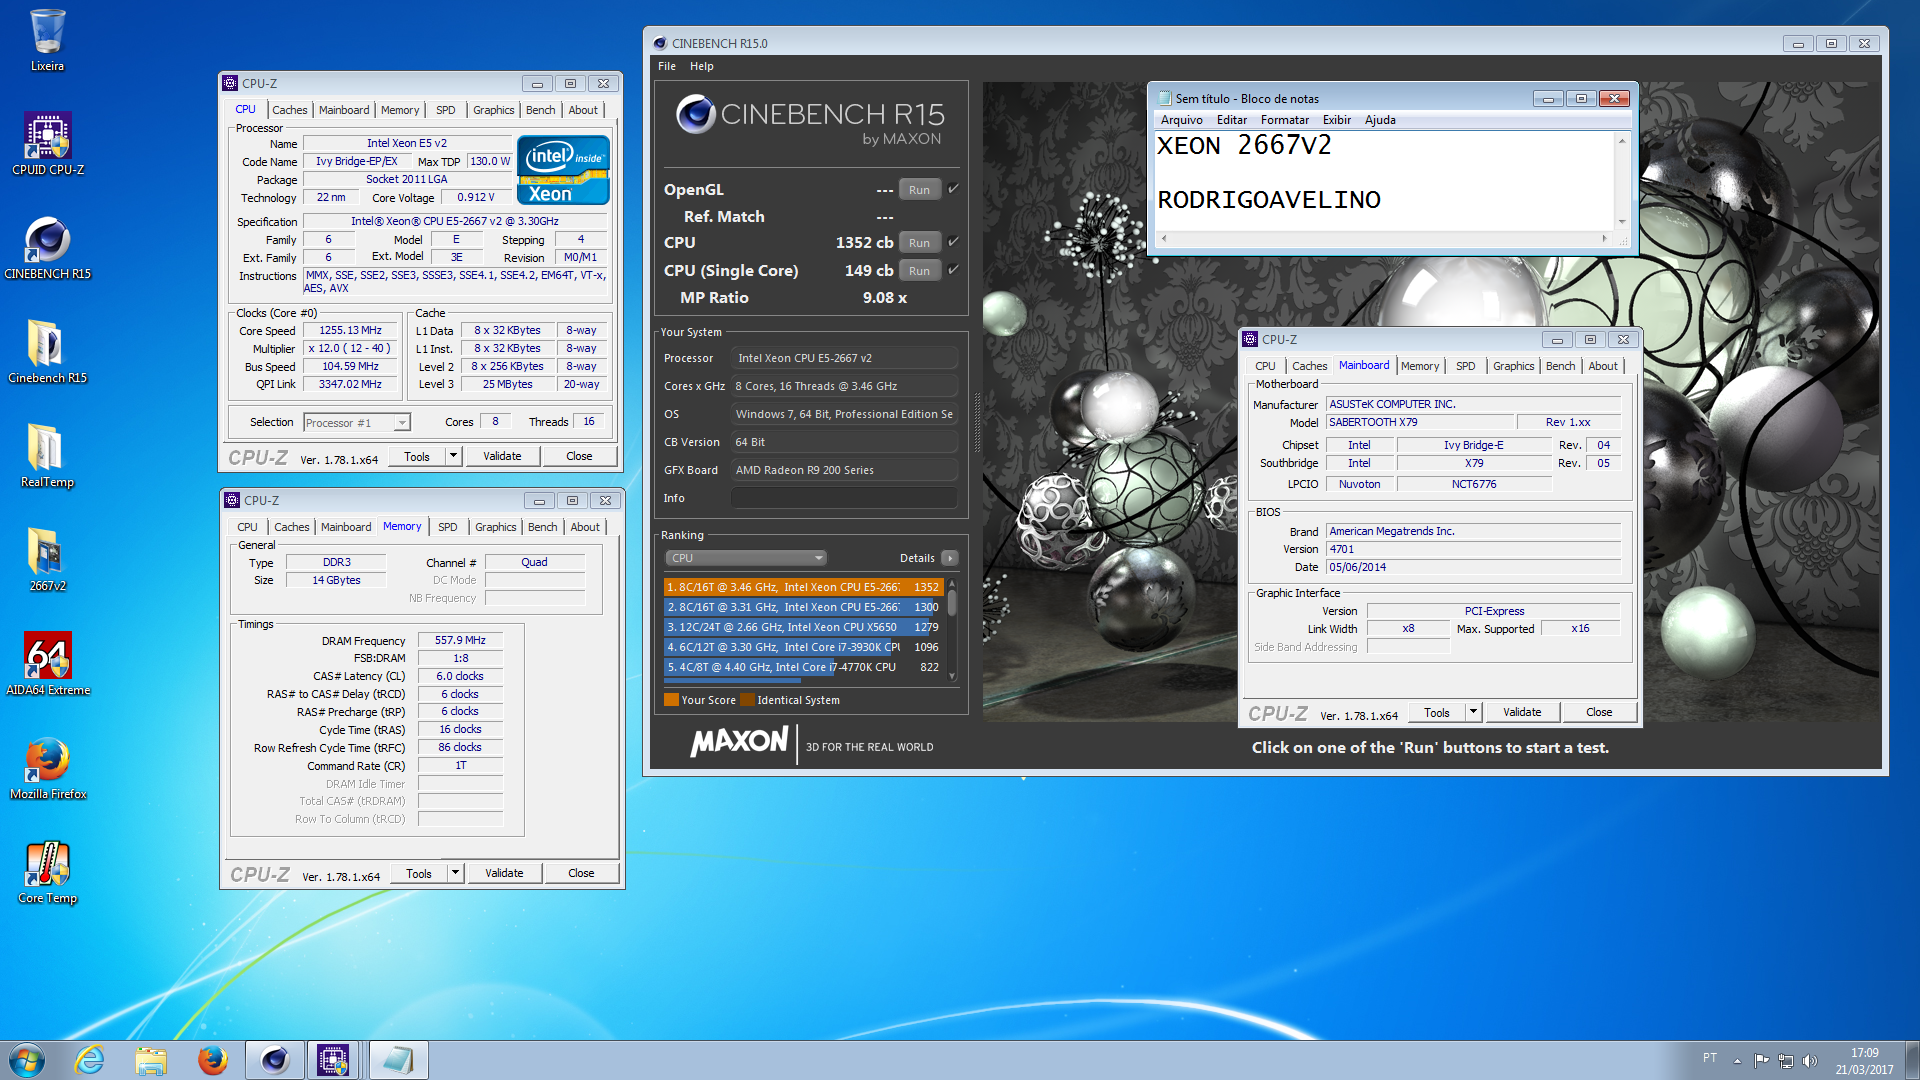
Task: Run the CPU Single Core benchmark
Action: pyautogui.click(x=919, y=270)
